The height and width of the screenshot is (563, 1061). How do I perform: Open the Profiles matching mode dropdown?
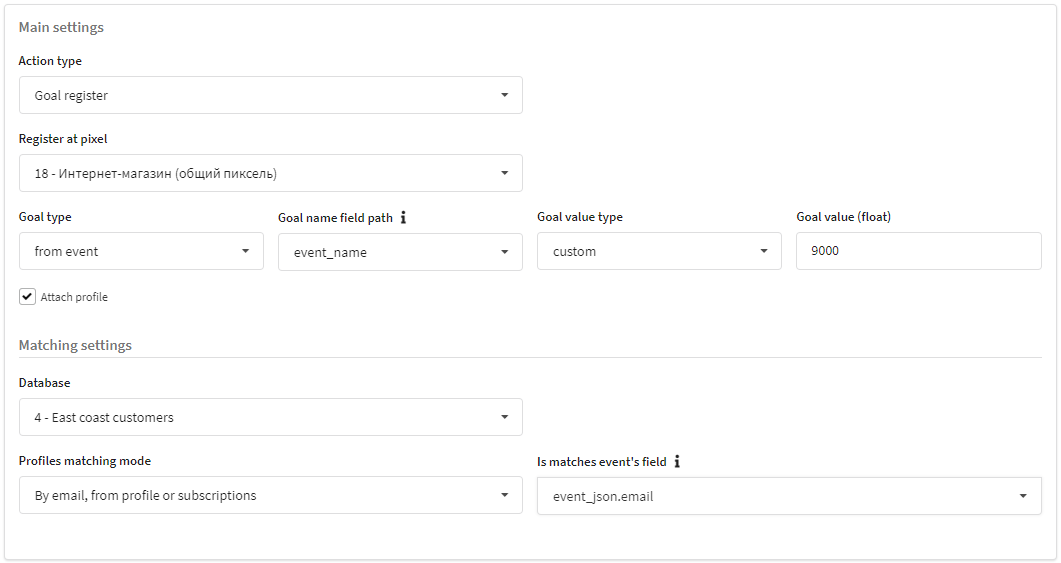pos(271,495)
